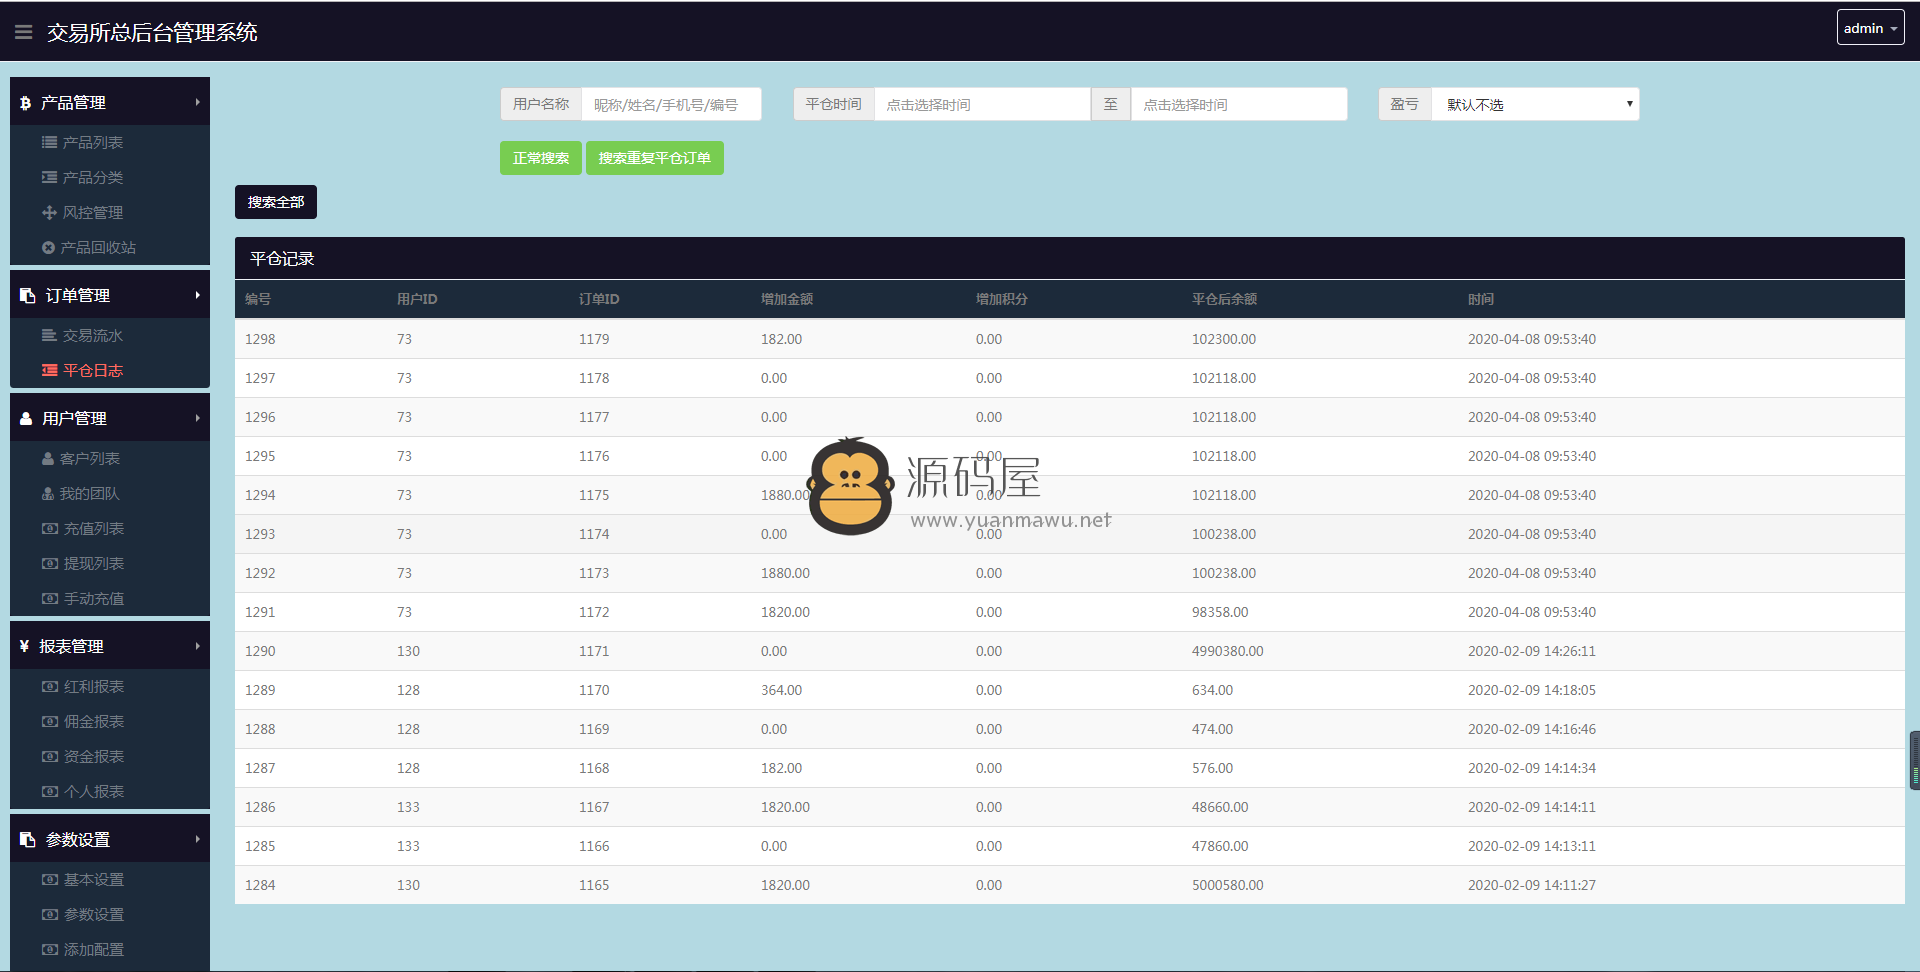This screenshot has width=1920, height=972.
Task: Pick the end 平仓时间 date field
Action: [1239, 104]
